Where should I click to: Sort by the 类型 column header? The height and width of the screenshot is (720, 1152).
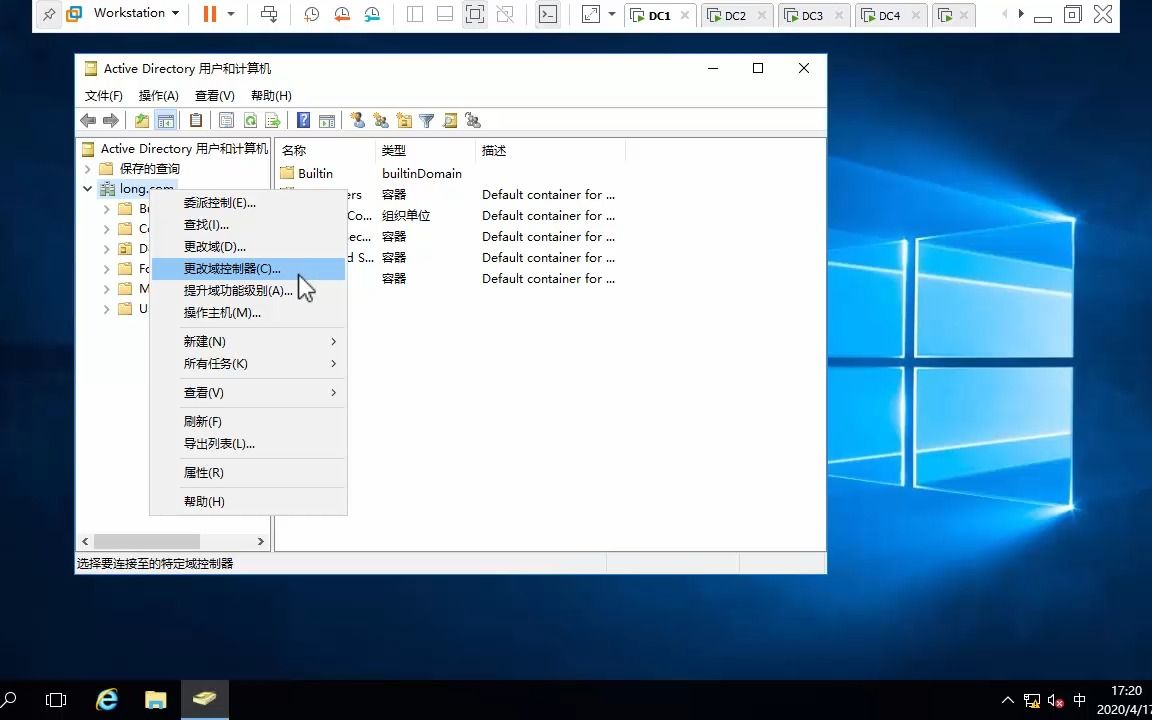425,151
